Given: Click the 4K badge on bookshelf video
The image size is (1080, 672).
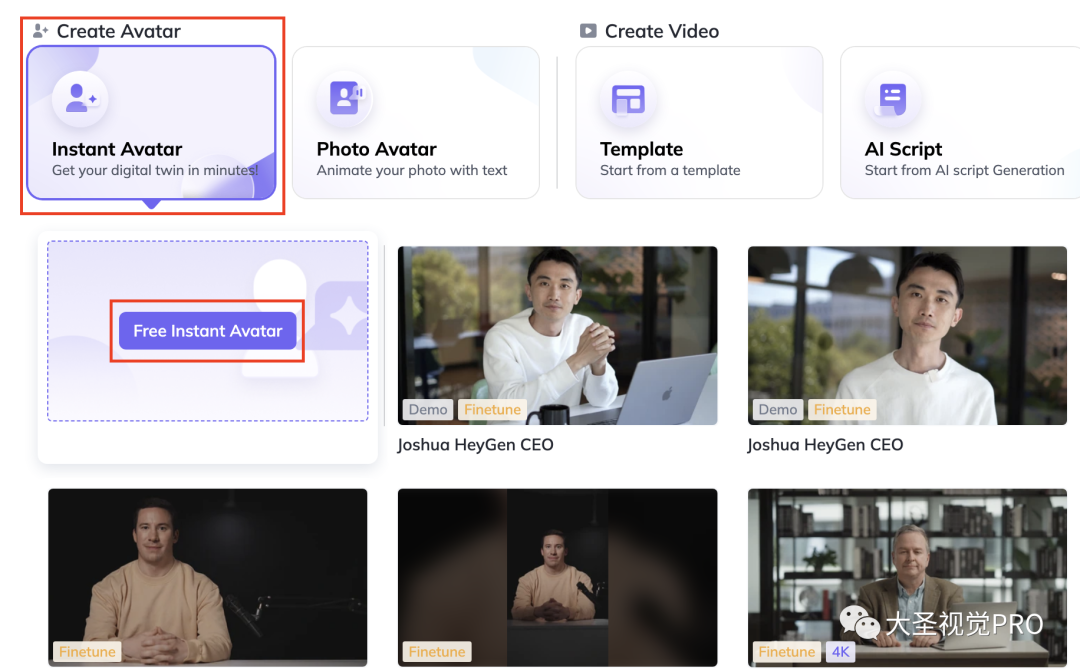Looking at the screenshot, I should [x=840, y=651].
